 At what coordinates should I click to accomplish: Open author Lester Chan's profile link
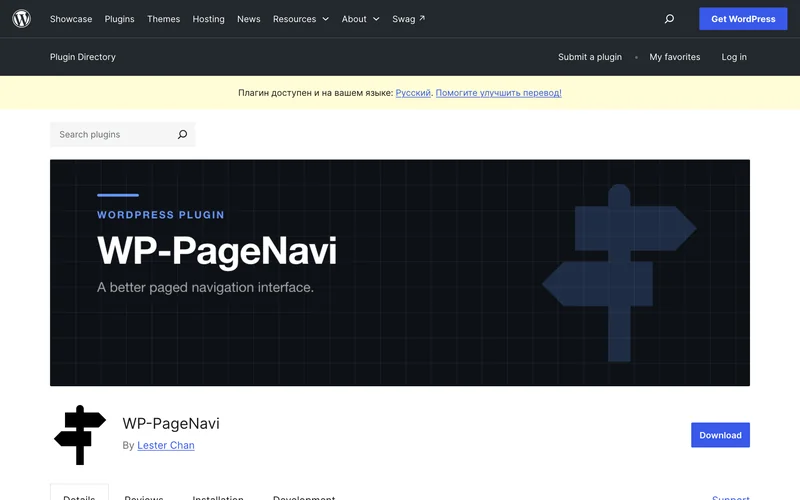166,445
